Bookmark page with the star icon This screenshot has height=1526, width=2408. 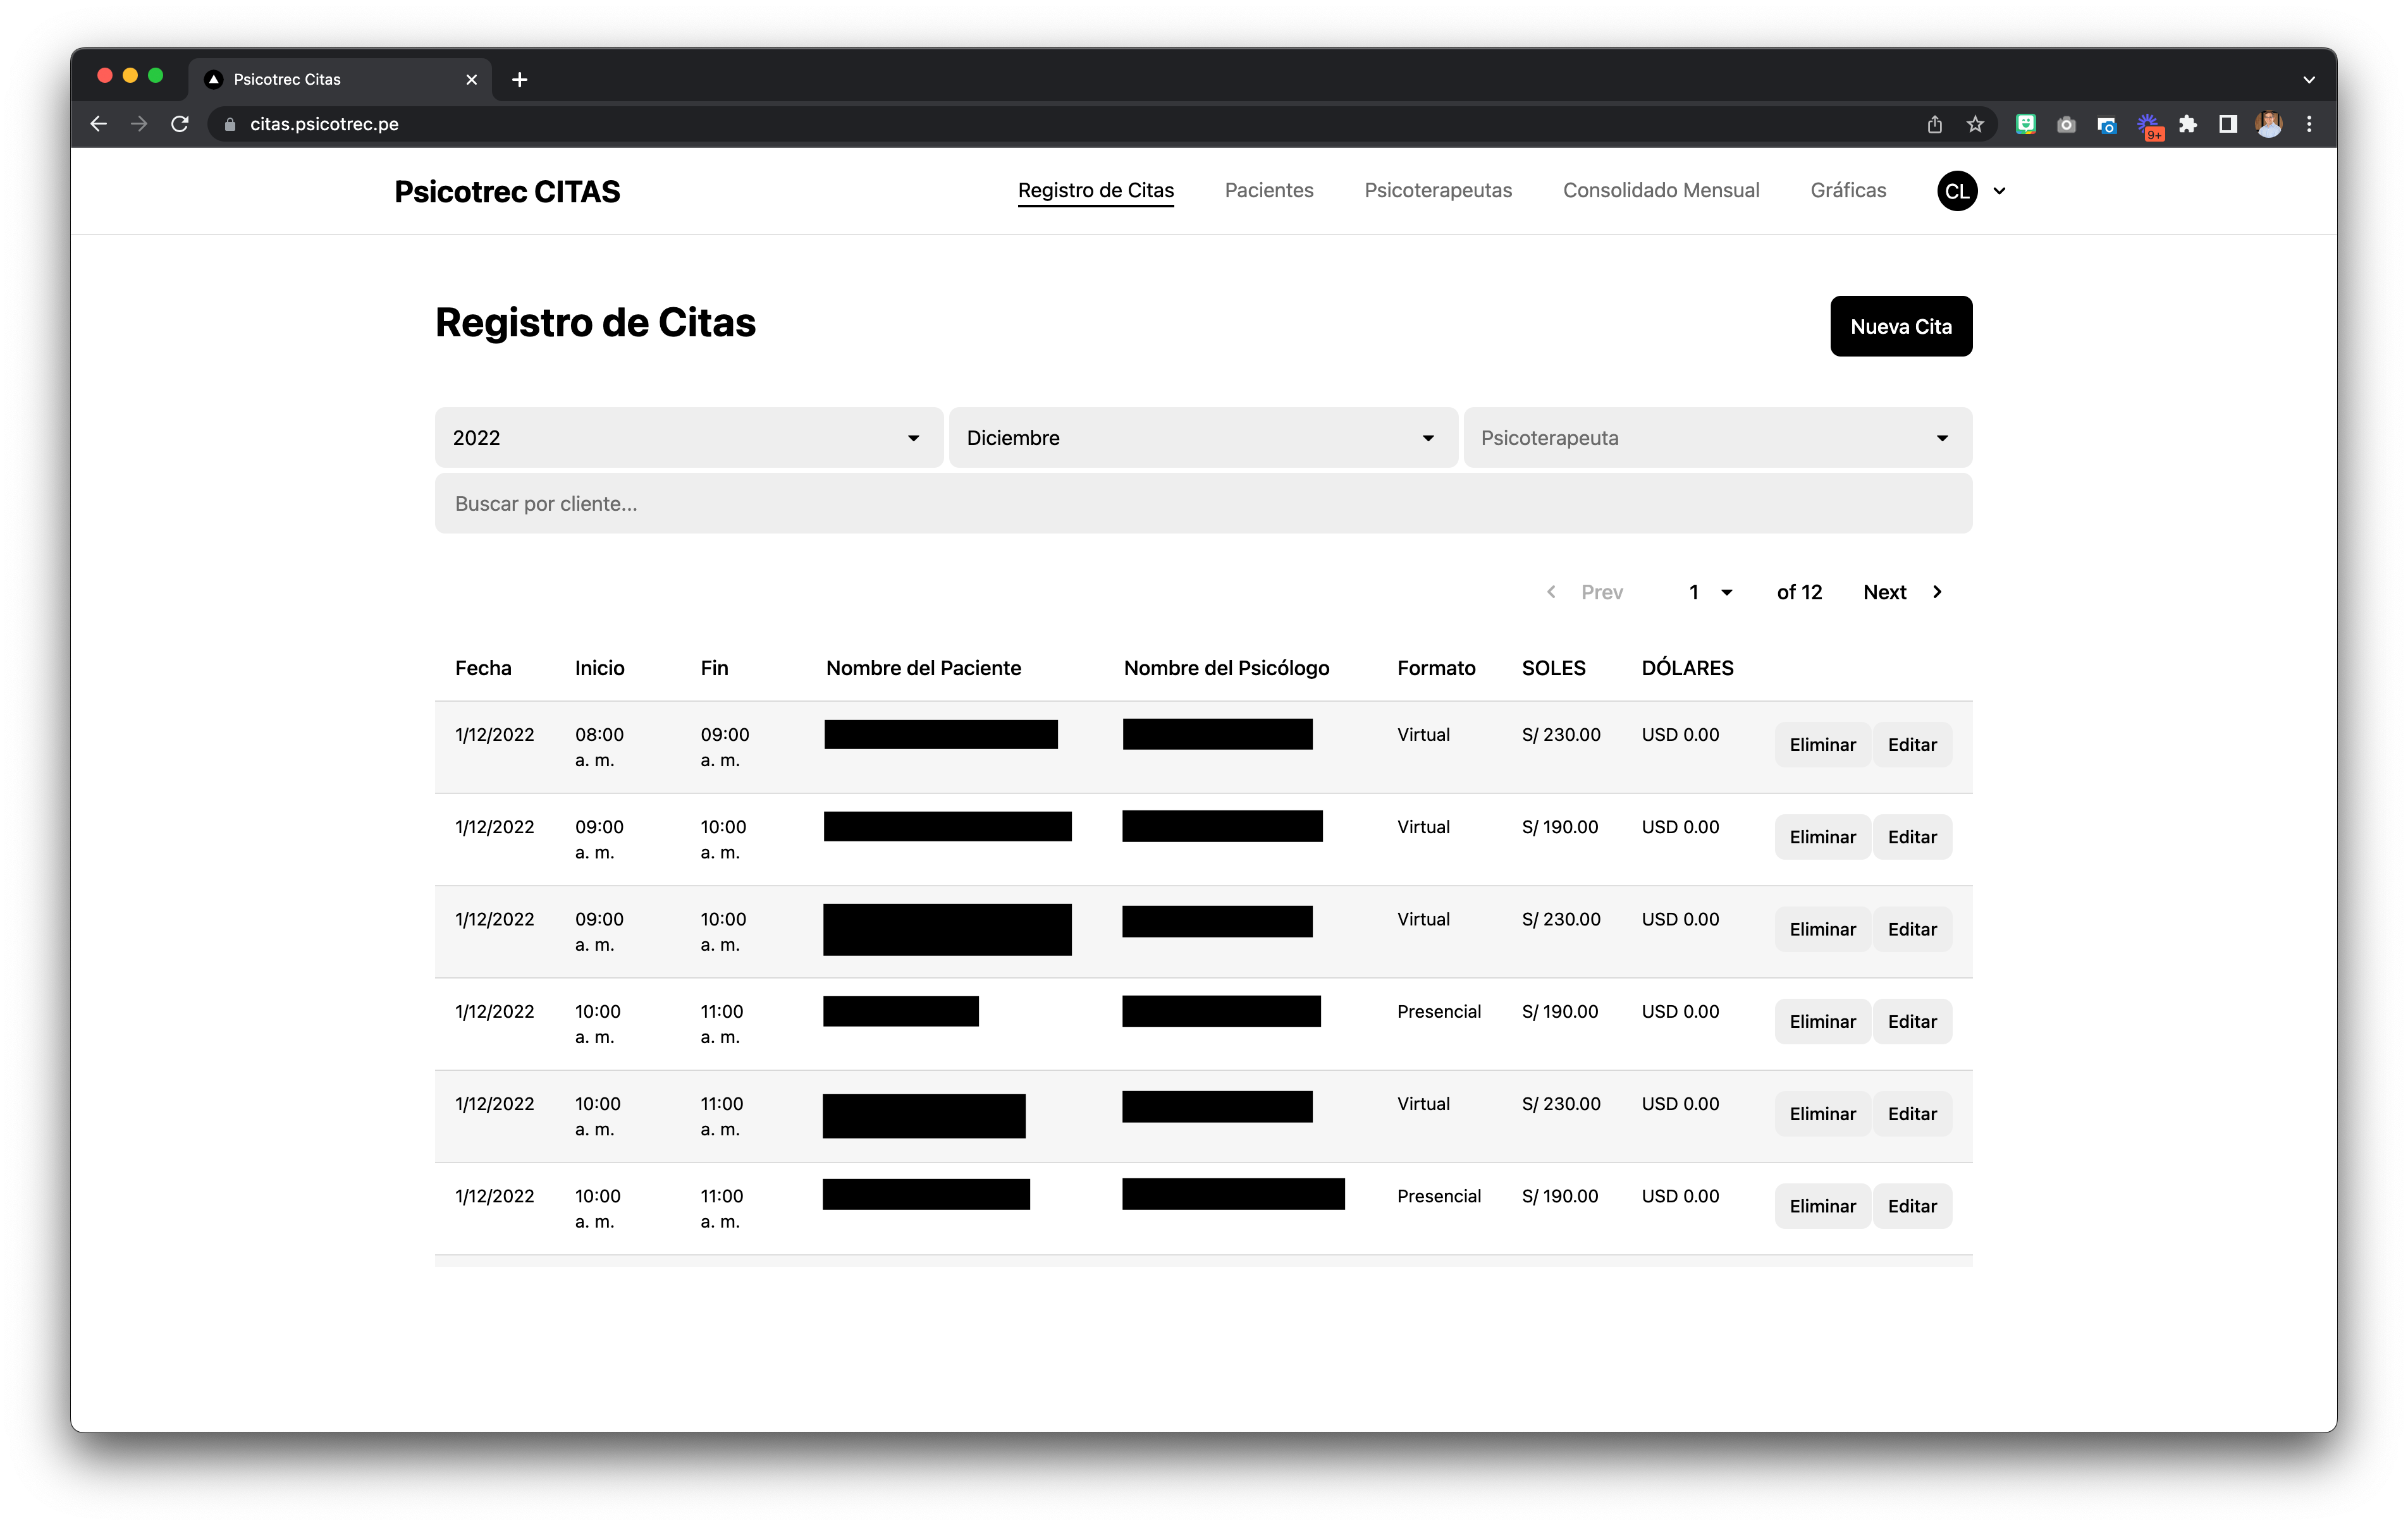pyautogui.click(x=1974, y=124)
